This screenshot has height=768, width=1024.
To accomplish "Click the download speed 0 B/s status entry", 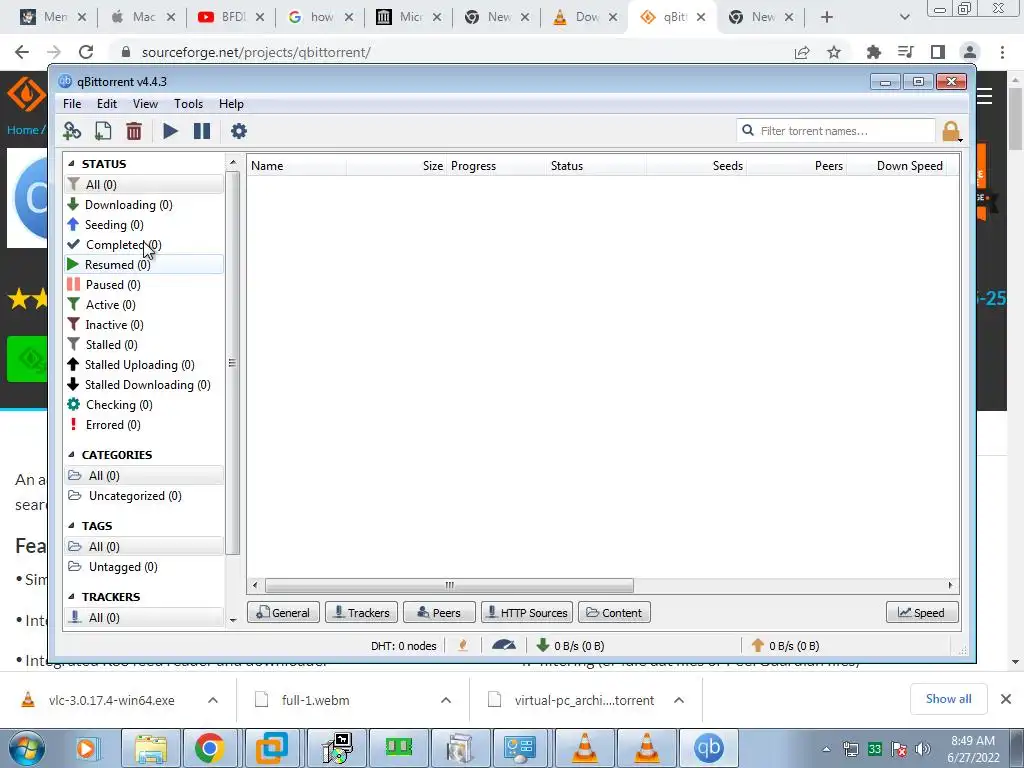I will click(570, 645).
